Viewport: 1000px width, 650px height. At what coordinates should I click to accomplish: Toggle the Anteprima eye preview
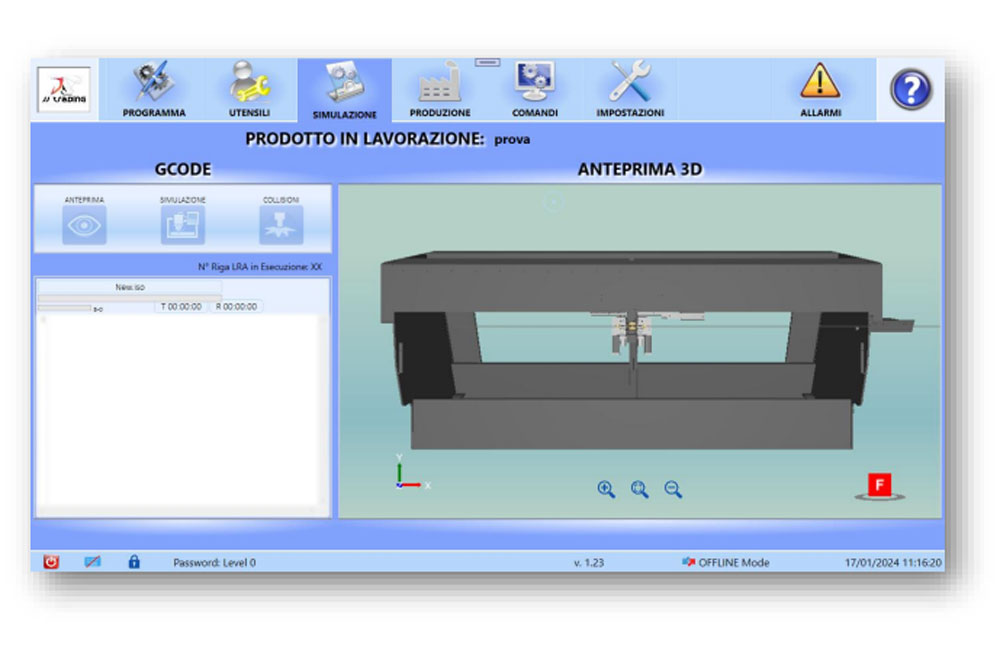click(85, 226)
